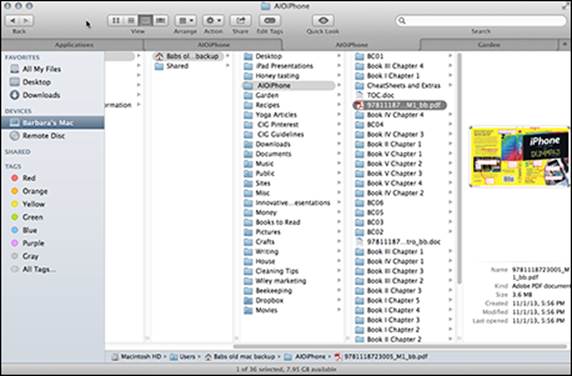Switch to icon view mode
This screenshot has width=572, height=376.
[x=116, y=20]
